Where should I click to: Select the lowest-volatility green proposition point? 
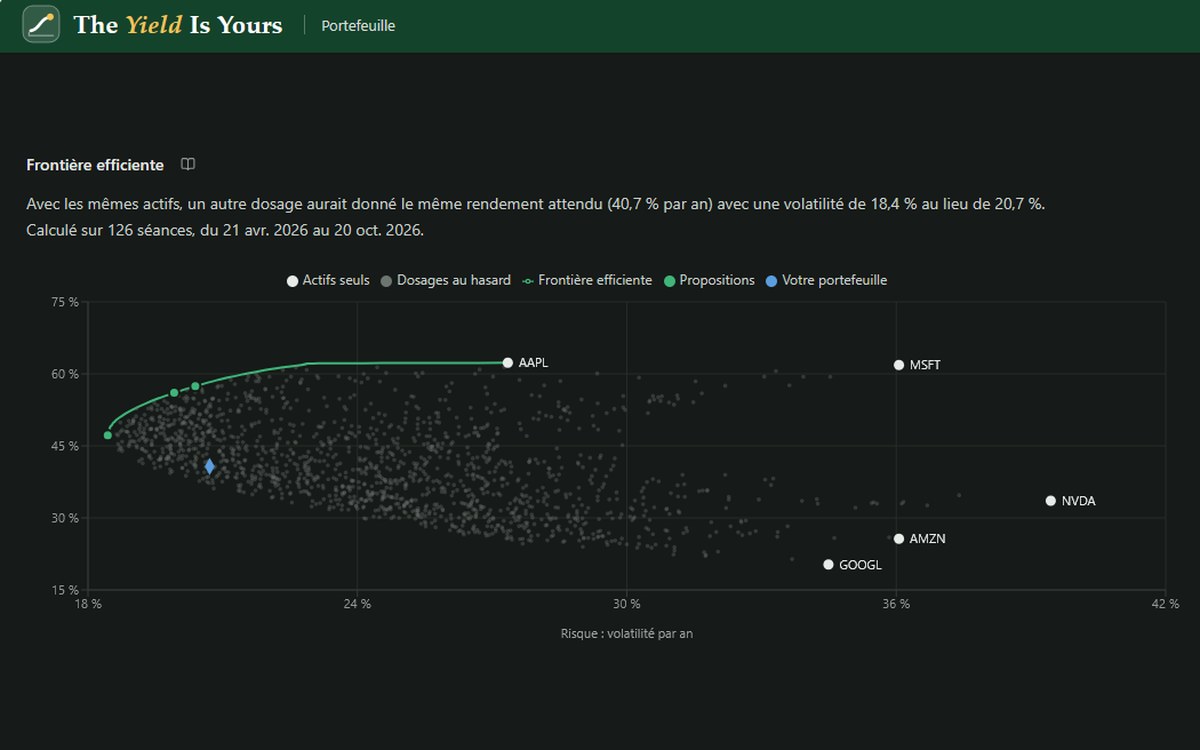pos(108,435)
